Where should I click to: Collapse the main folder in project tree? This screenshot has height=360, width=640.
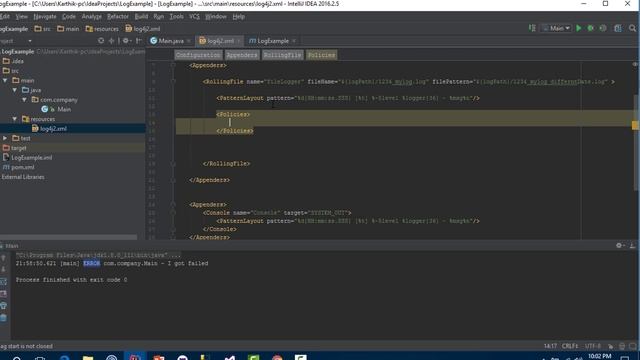click(5, 80)
